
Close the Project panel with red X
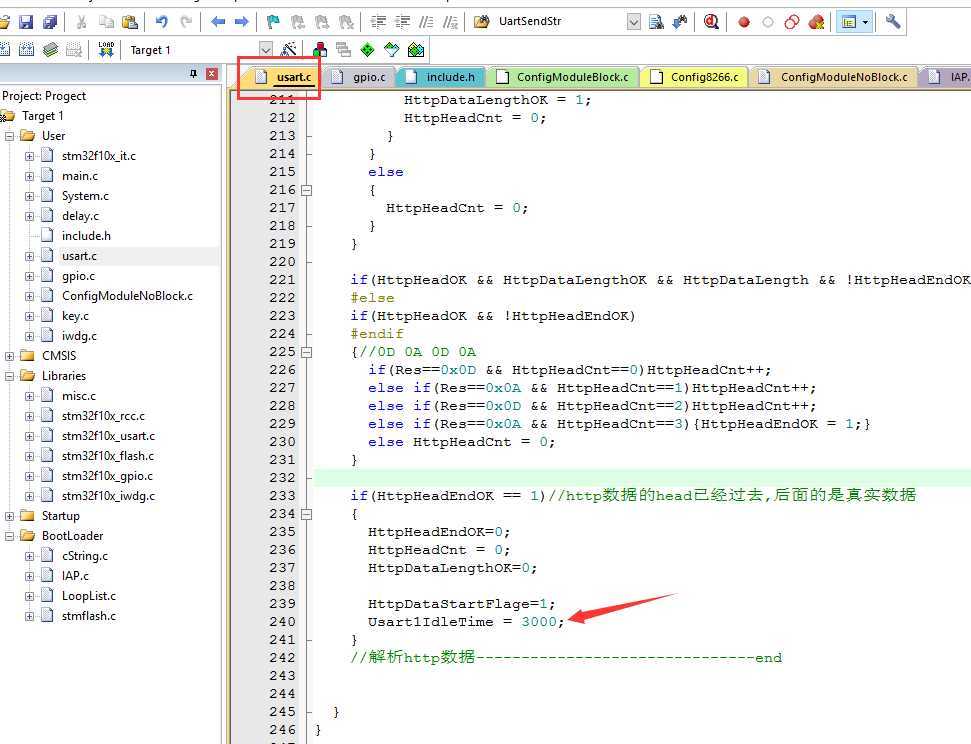pyautogui.click(x=212, y=74)
